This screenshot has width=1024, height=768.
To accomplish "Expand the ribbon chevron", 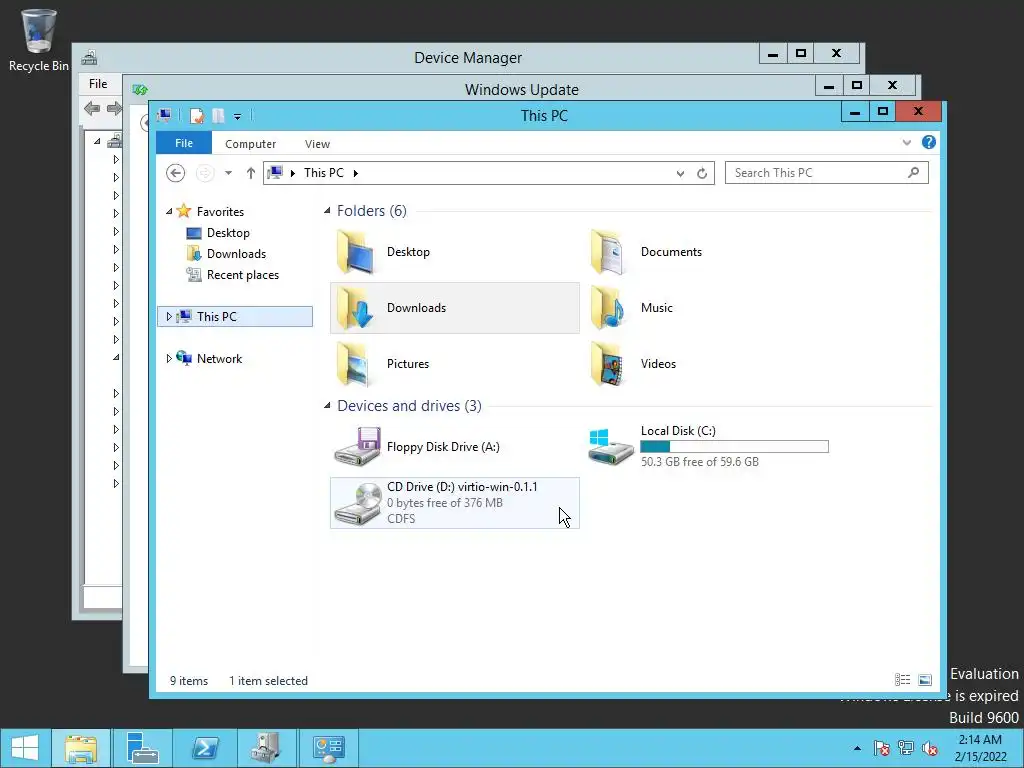I will (x=906, y=142).
